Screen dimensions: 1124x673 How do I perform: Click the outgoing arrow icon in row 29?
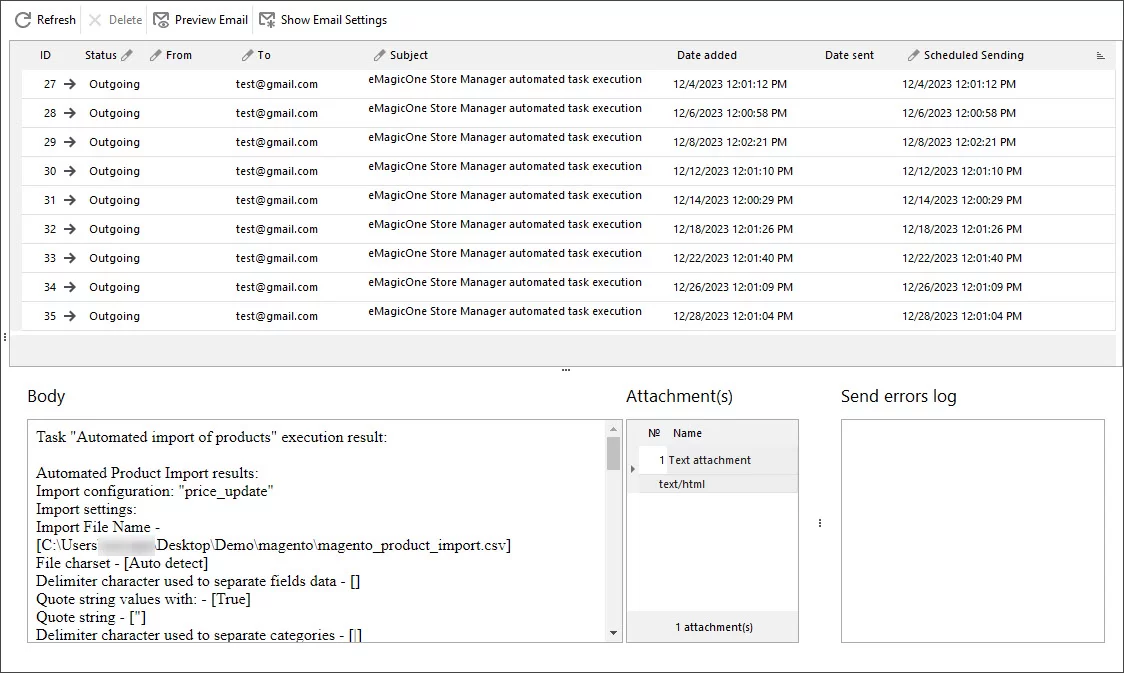(x=70, y=142)
